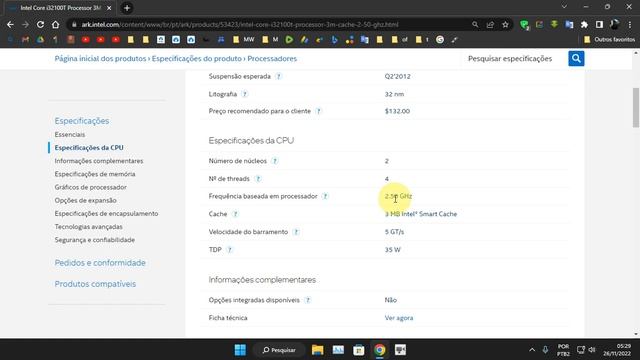Select Especificações de encapsulamento in sidebar
640x360 pixels.
pyautogui.click(x=106, y=213)
